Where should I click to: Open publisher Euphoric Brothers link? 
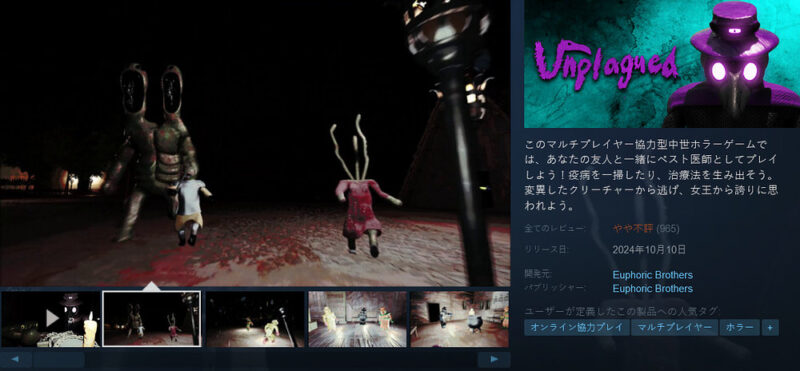pyautogui.click(x=653, y=289)
